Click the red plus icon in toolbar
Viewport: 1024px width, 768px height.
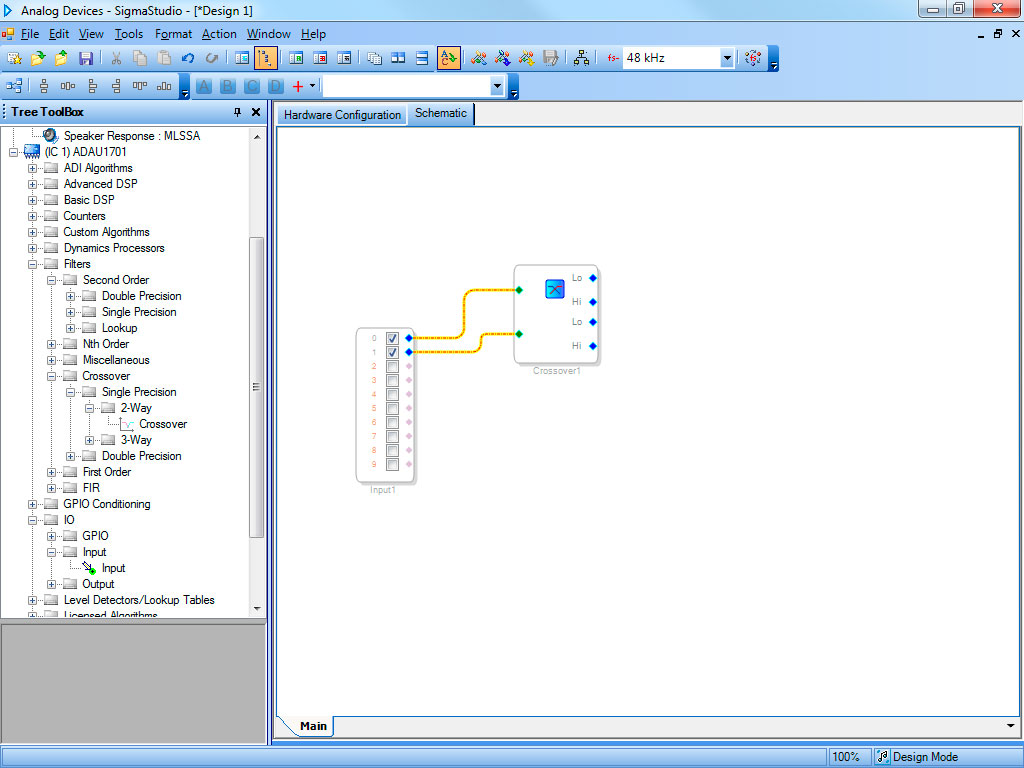click(297, 87)
